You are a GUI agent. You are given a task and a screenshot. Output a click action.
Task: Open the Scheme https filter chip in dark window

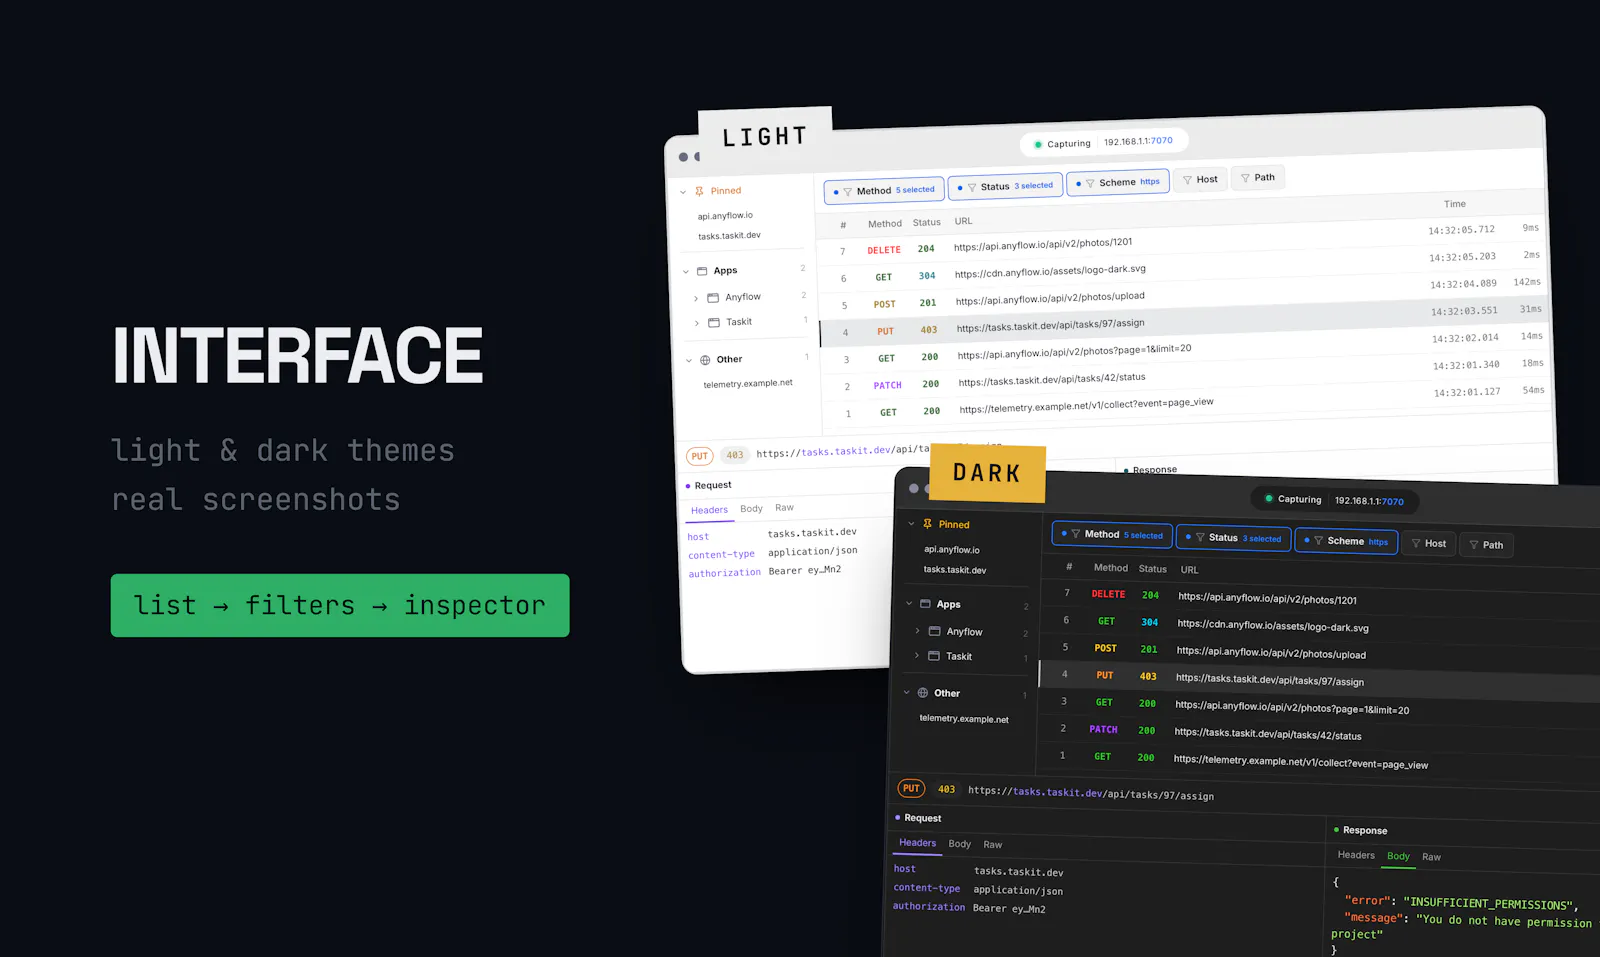coord(1346,541)
